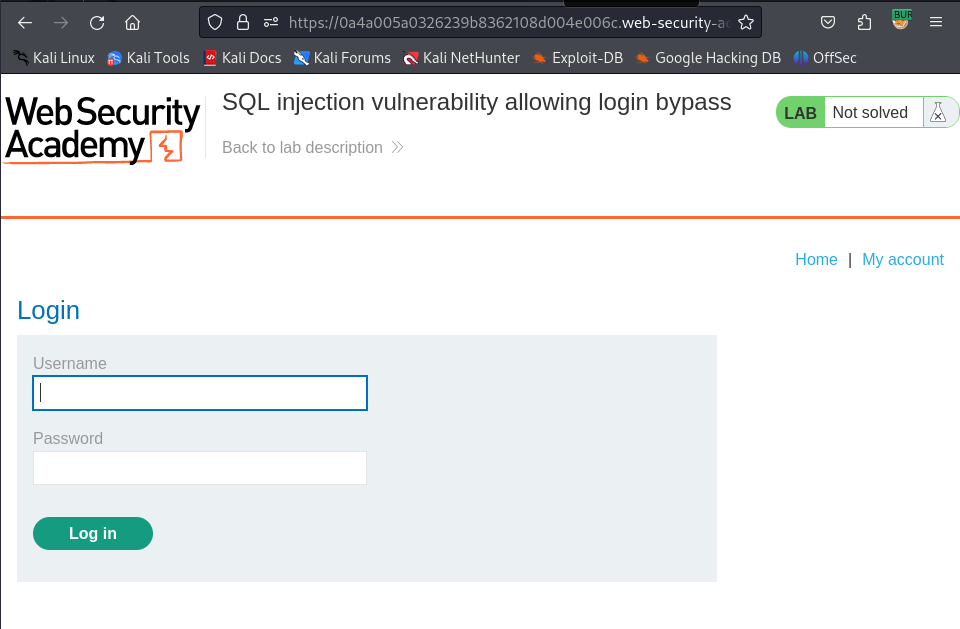
Task: Click the tracking protection shield icon
Action: (x=215, y=22)
